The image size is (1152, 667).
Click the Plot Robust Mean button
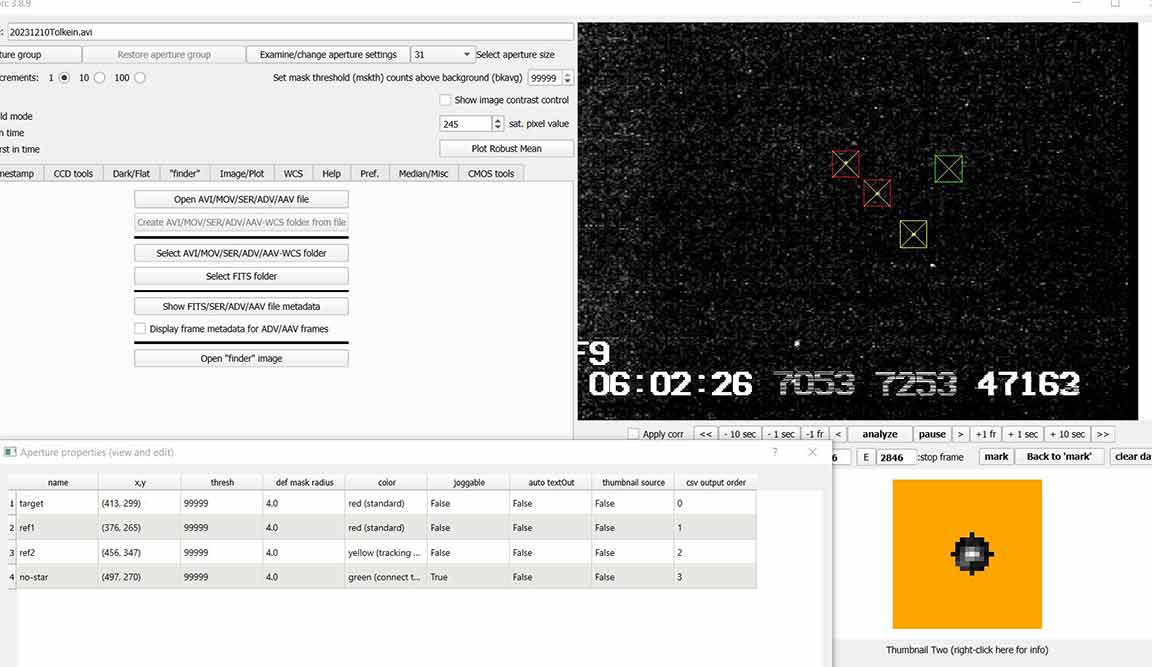(x=506, y=148)
